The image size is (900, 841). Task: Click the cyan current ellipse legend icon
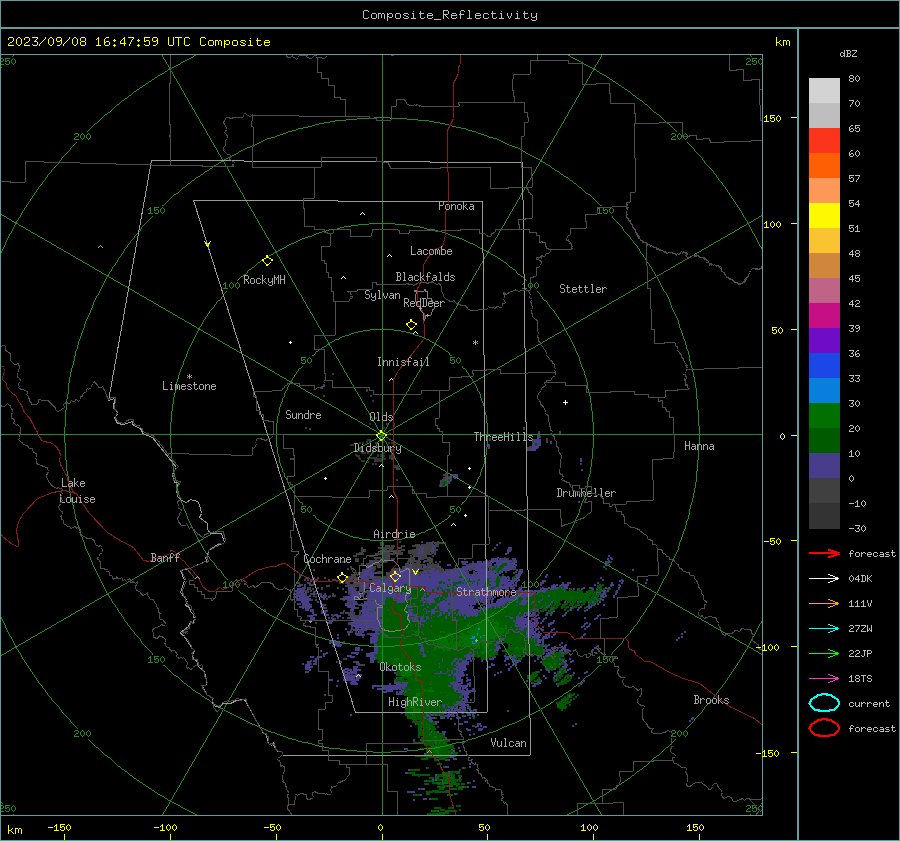tap(824, 703)
